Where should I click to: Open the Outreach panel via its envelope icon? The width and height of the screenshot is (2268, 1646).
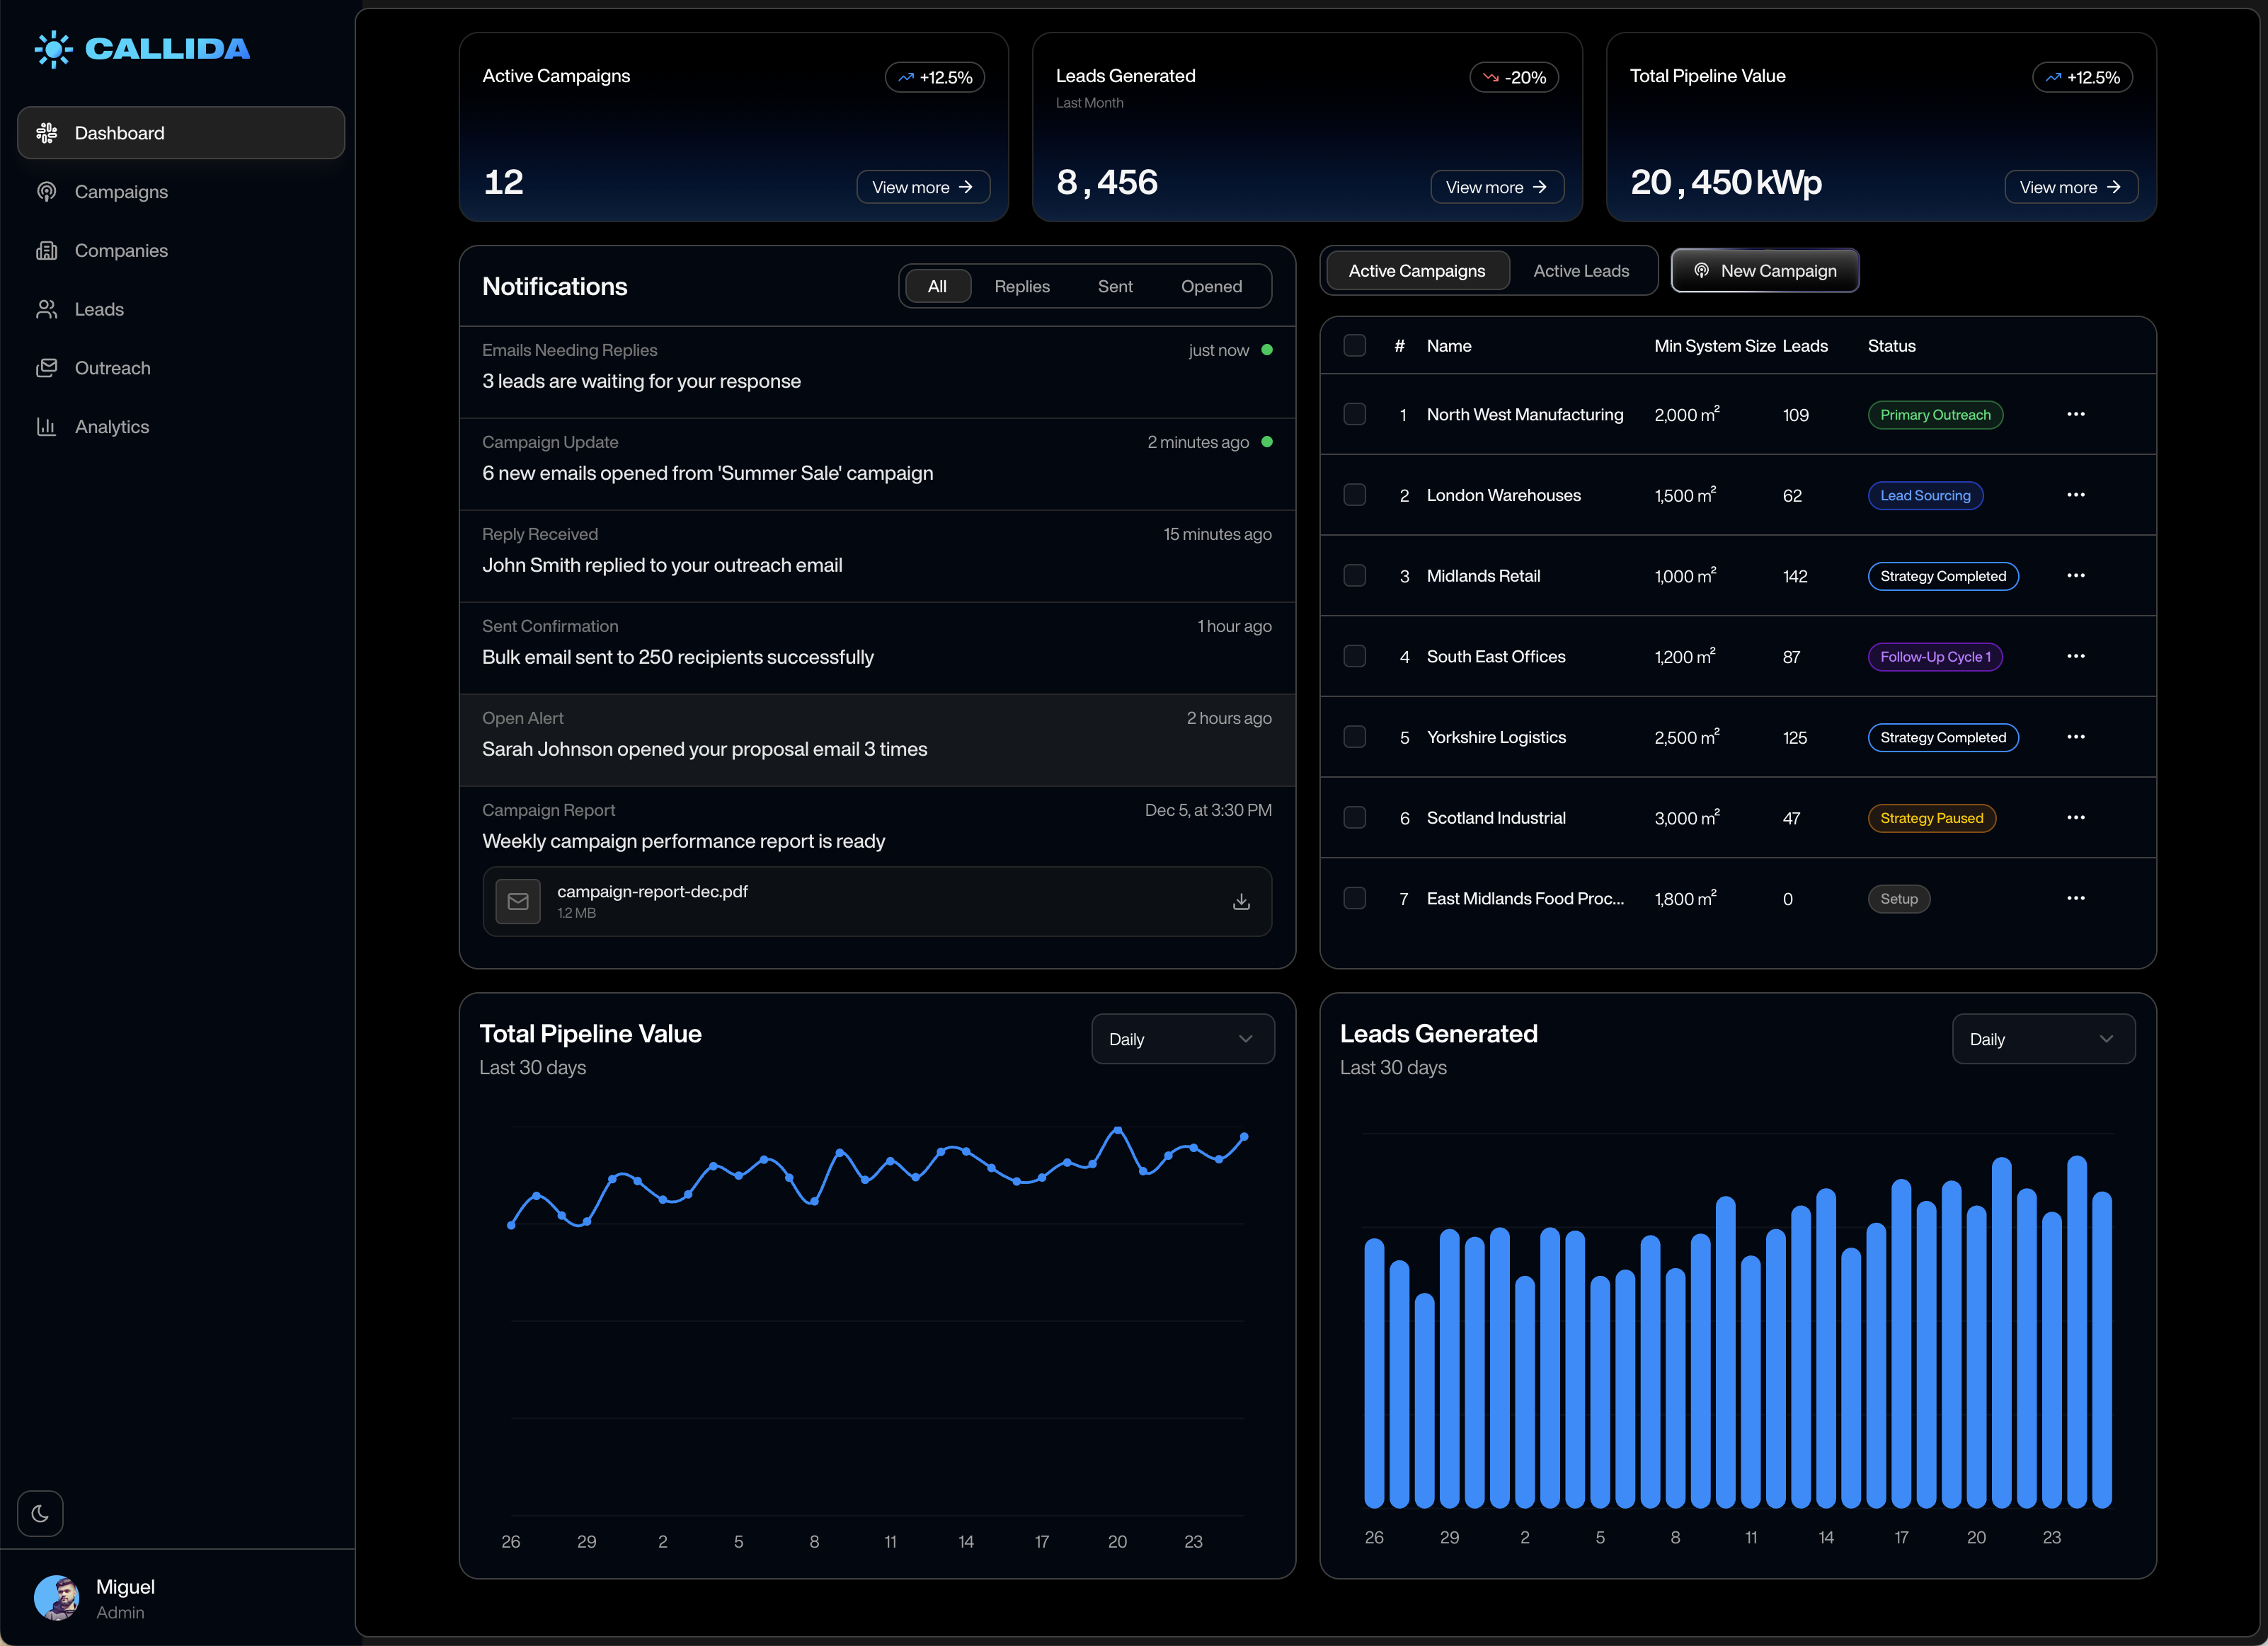click(47, 367)
